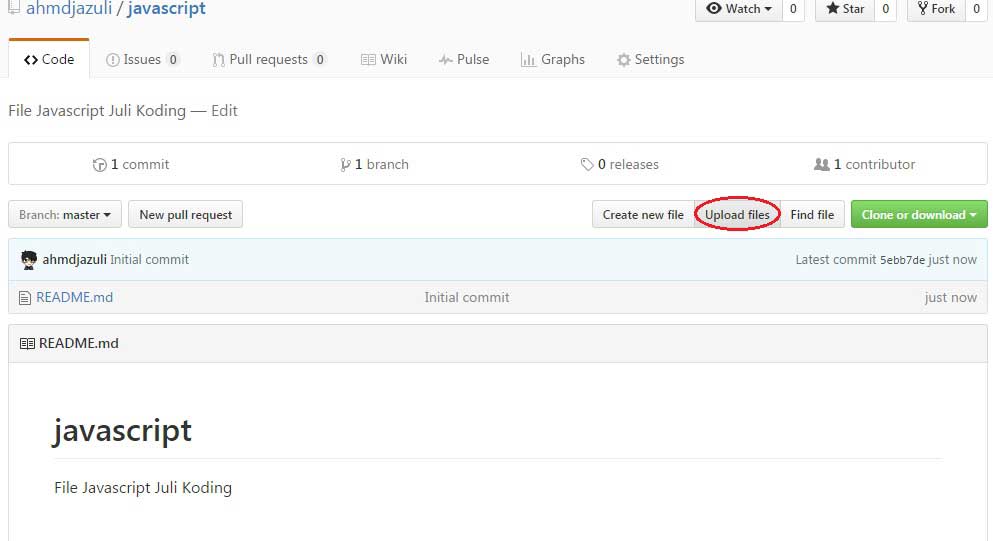Screen dimensions: 993x541
Task: Click the Pull requests branch icon
Action: tap(218, 60)
